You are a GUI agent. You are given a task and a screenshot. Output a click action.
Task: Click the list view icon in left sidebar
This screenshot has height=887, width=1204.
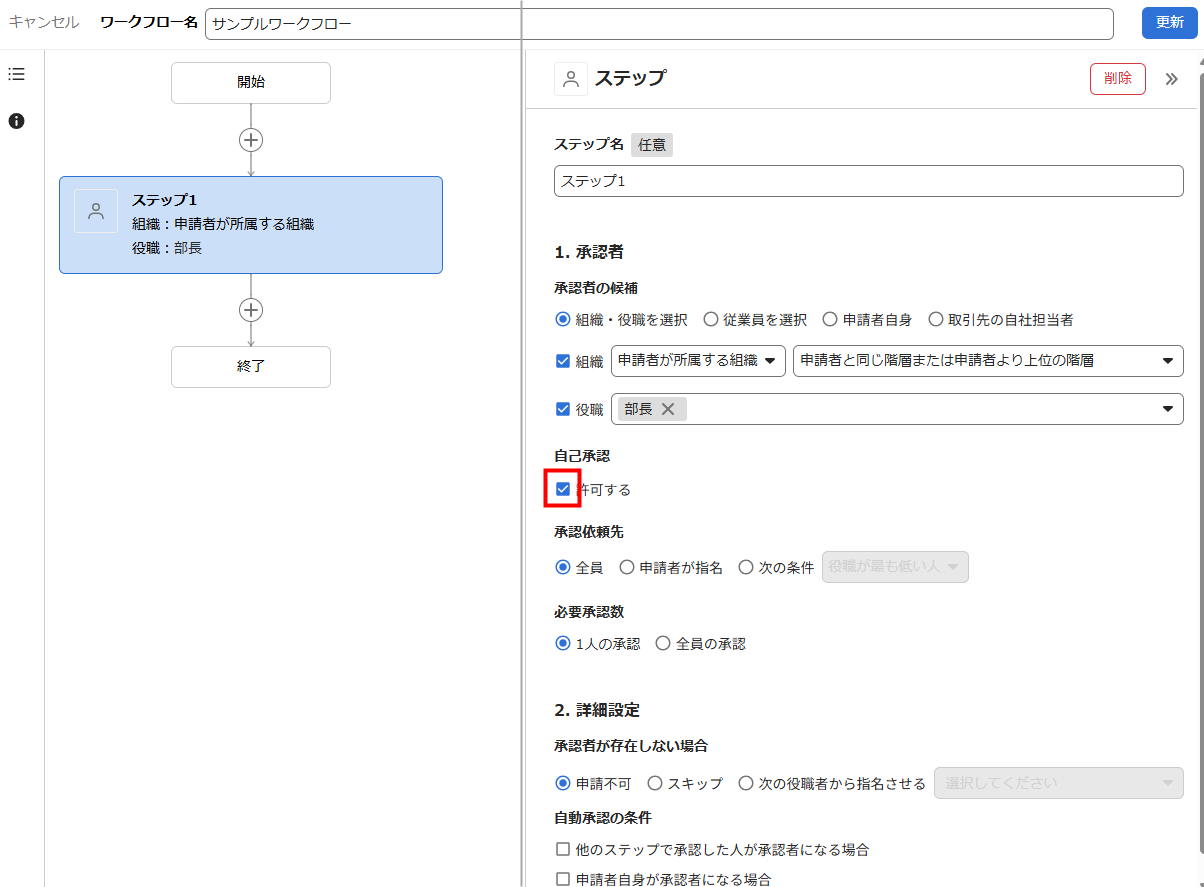(x=16, y=74)
